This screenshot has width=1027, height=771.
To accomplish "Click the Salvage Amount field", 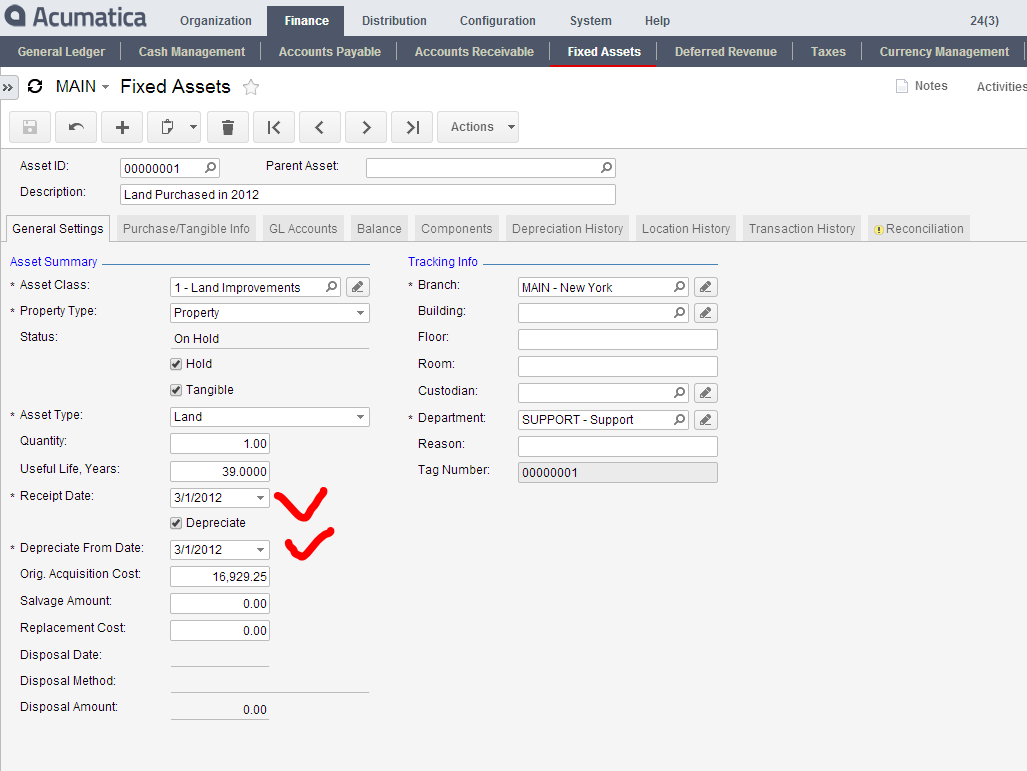I will pos(219,603).
